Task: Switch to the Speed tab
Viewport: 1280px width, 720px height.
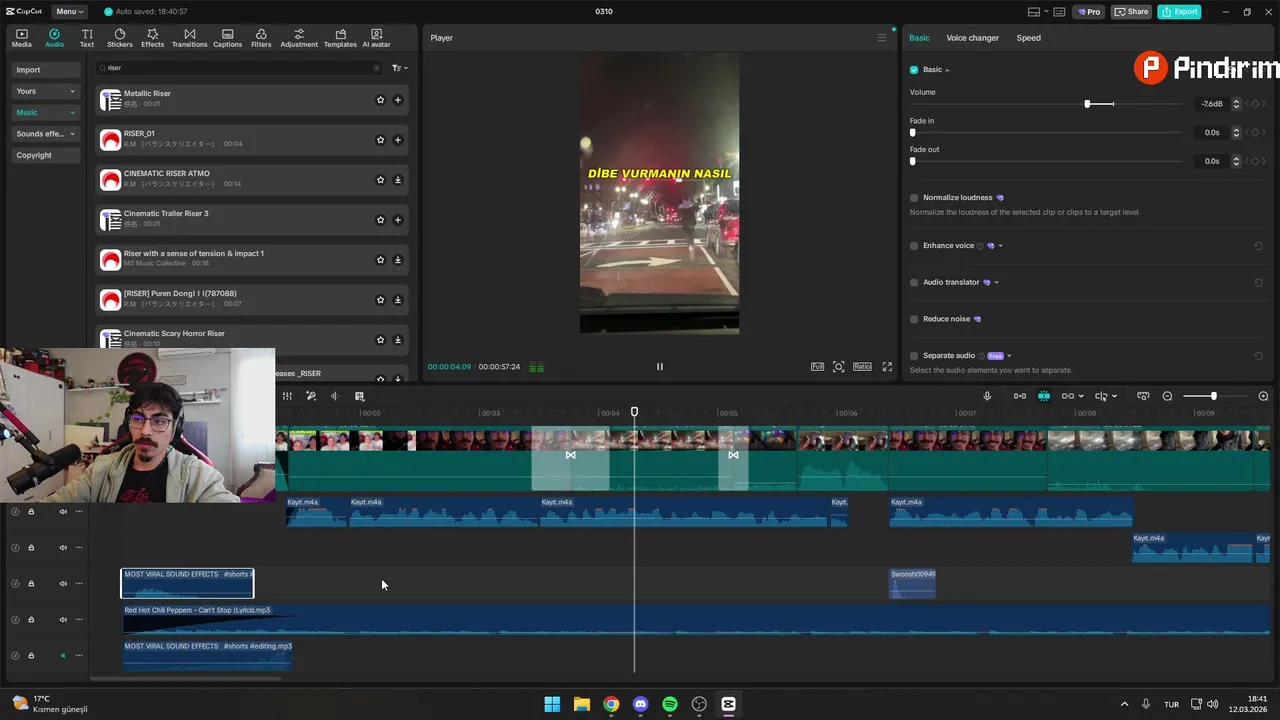Action: point(1028,38)
